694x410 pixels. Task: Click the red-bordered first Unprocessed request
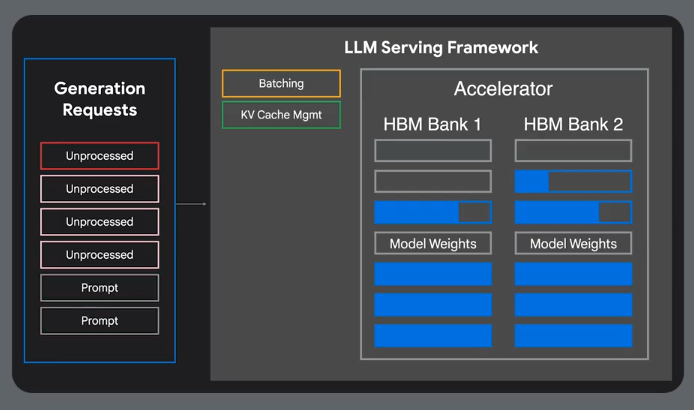[100, 156]
